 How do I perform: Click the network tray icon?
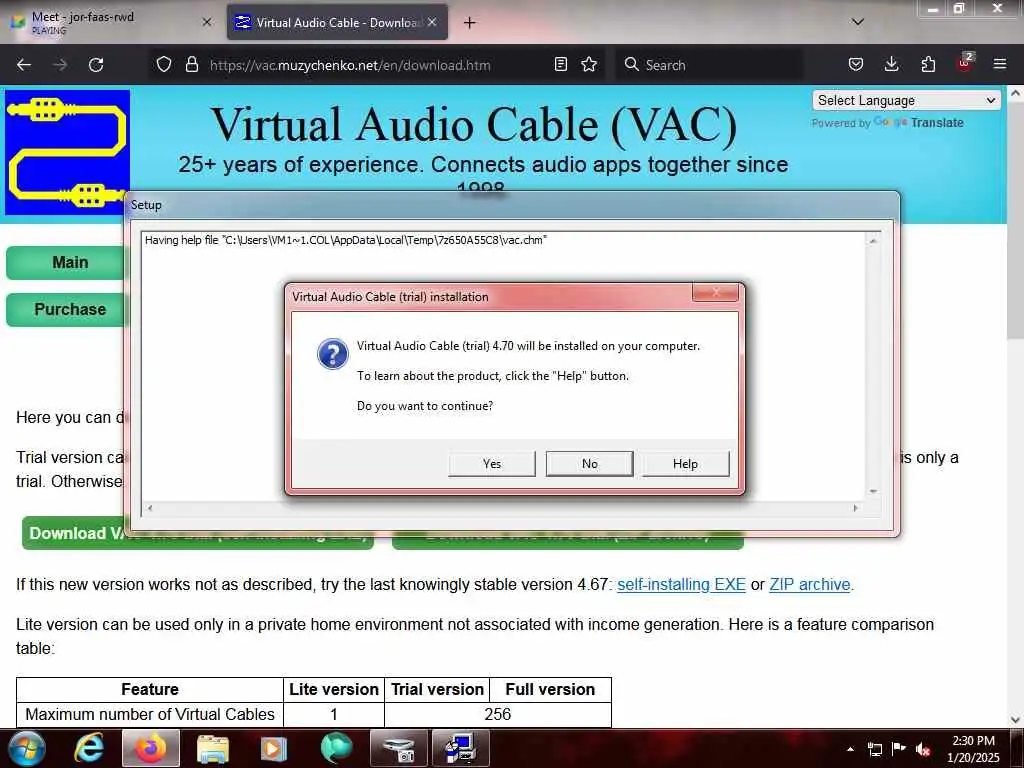coord(874,749)
